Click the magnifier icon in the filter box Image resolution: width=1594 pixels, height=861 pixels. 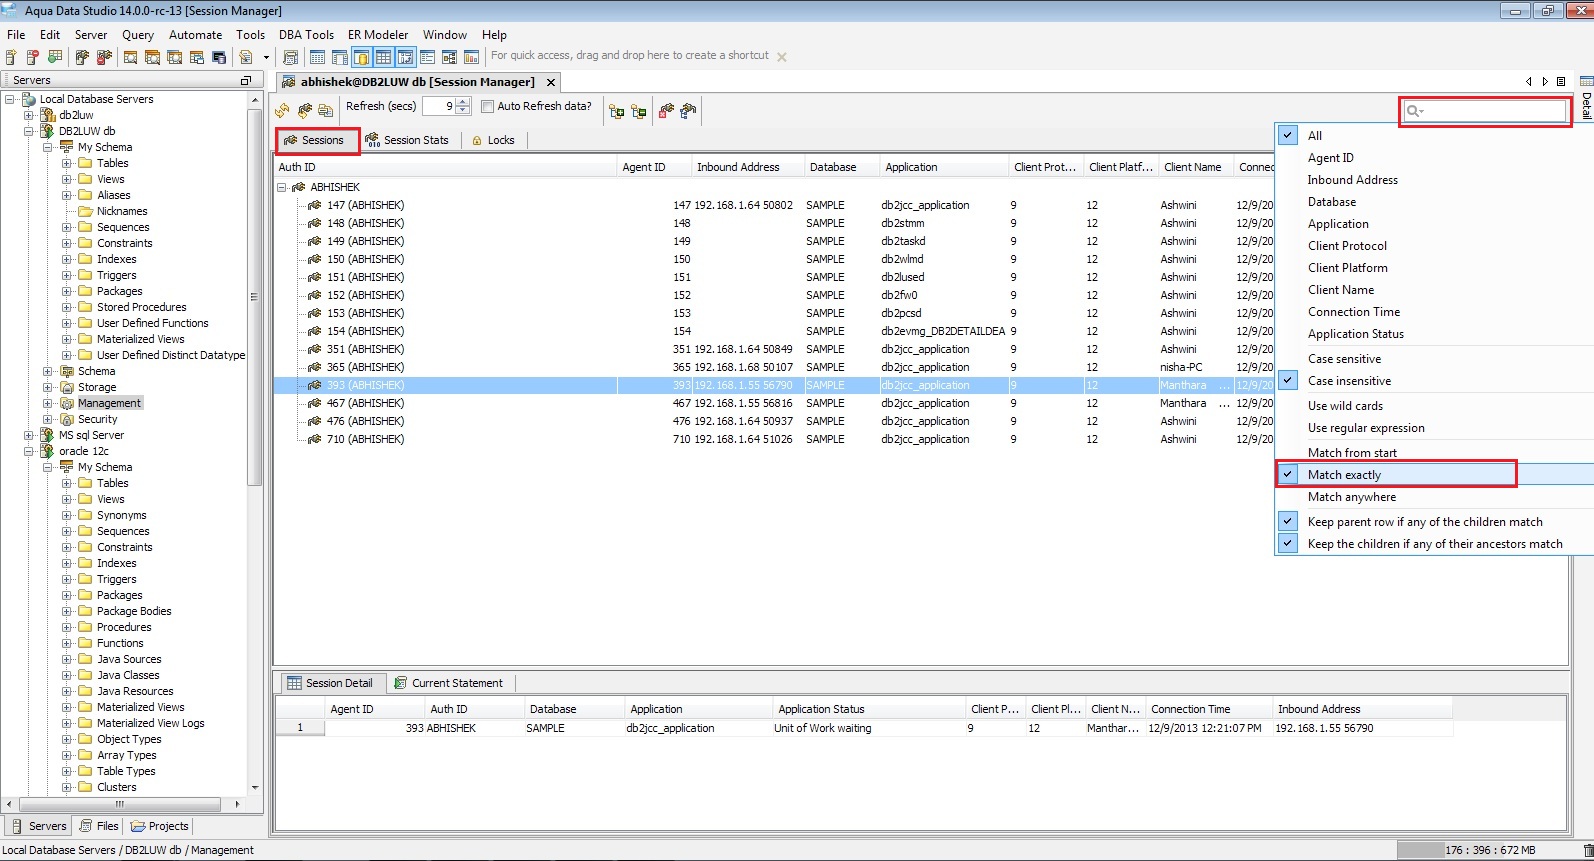tap(1414, 111)
